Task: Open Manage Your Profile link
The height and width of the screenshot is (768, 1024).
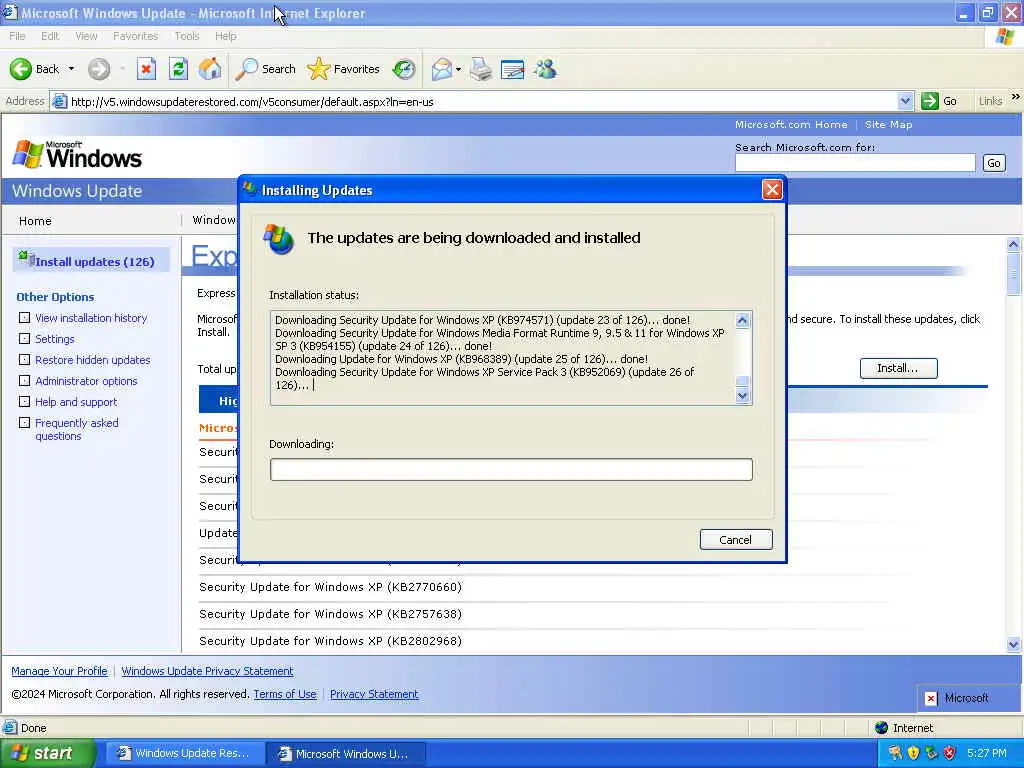Action: (x=59, y=671)
